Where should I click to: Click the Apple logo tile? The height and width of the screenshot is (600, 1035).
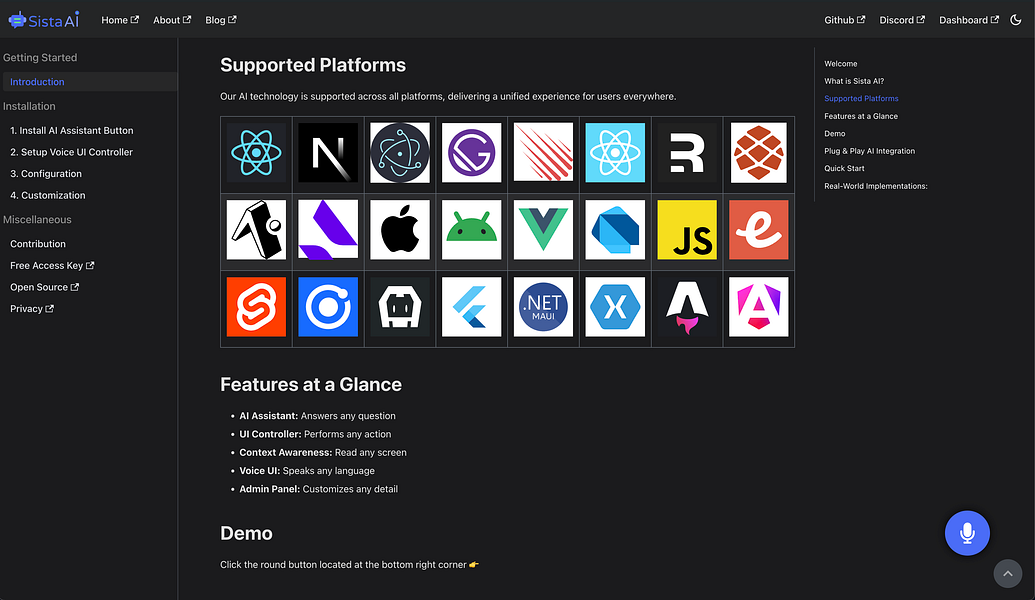click(x=400, y=230)
